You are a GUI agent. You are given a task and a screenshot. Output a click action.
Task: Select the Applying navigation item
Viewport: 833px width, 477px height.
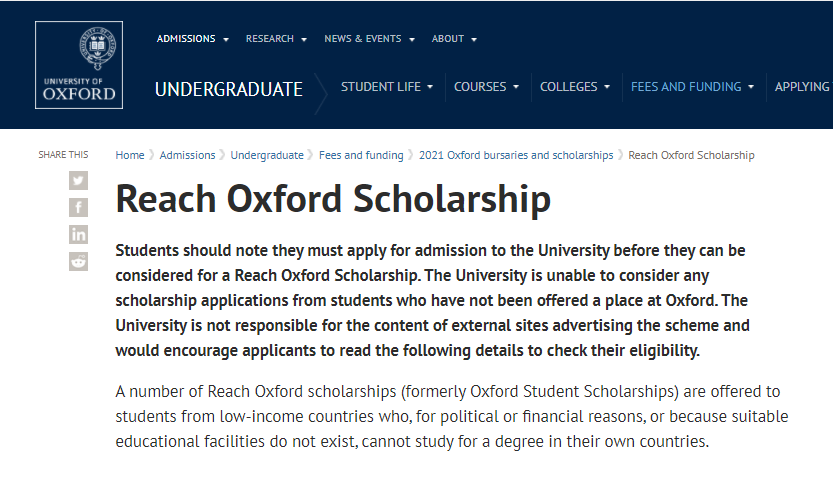pyautogui.click(x=803, y=87)
